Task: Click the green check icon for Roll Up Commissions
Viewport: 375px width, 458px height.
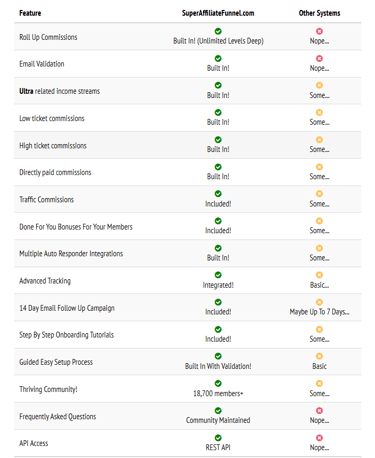Action: [x=218, y=31]
